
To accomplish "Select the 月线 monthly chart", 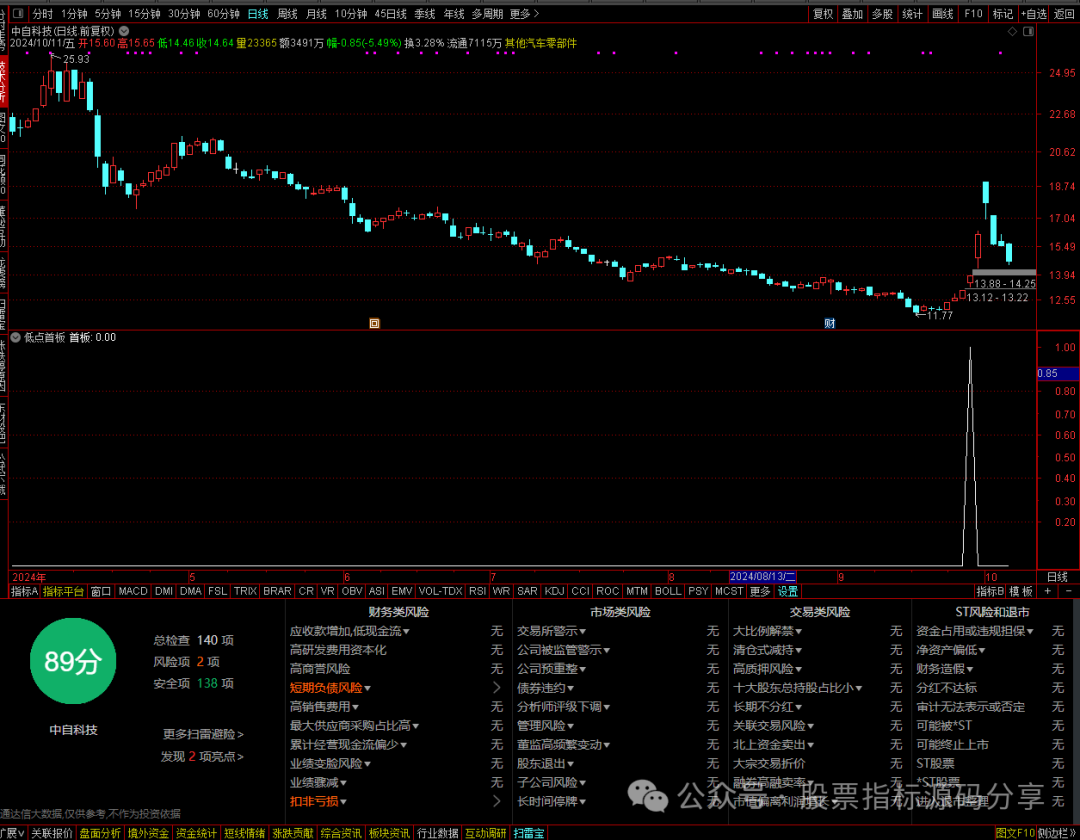I will 316,14.
